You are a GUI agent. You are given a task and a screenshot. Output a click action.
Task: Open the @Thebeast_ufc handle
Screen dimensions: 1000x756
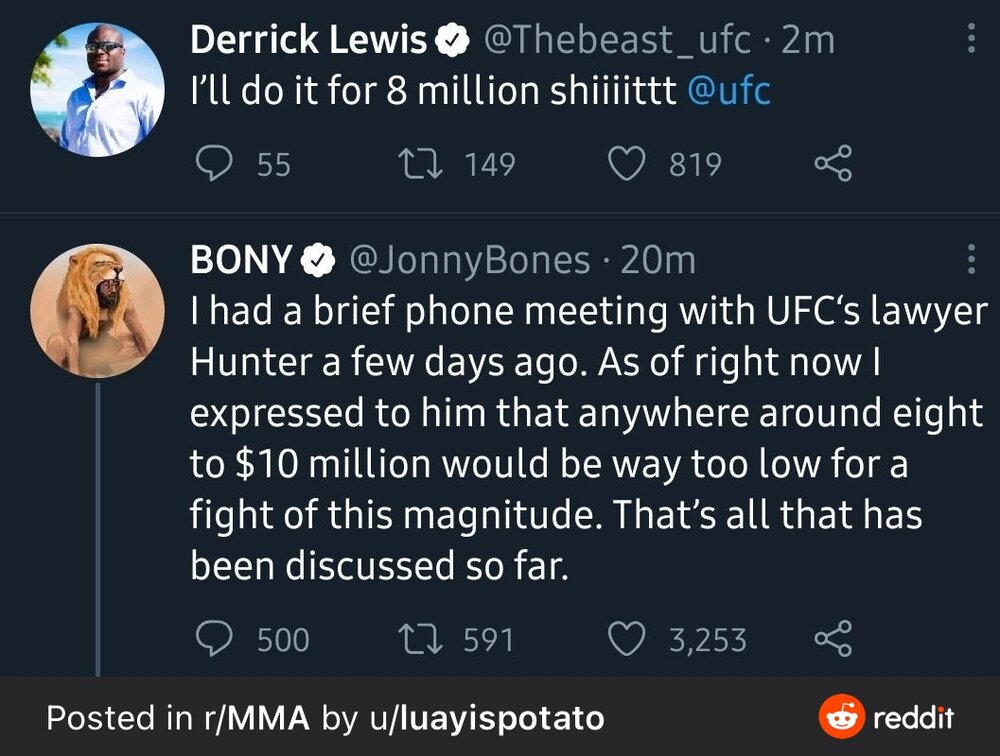tap(617, 40)
